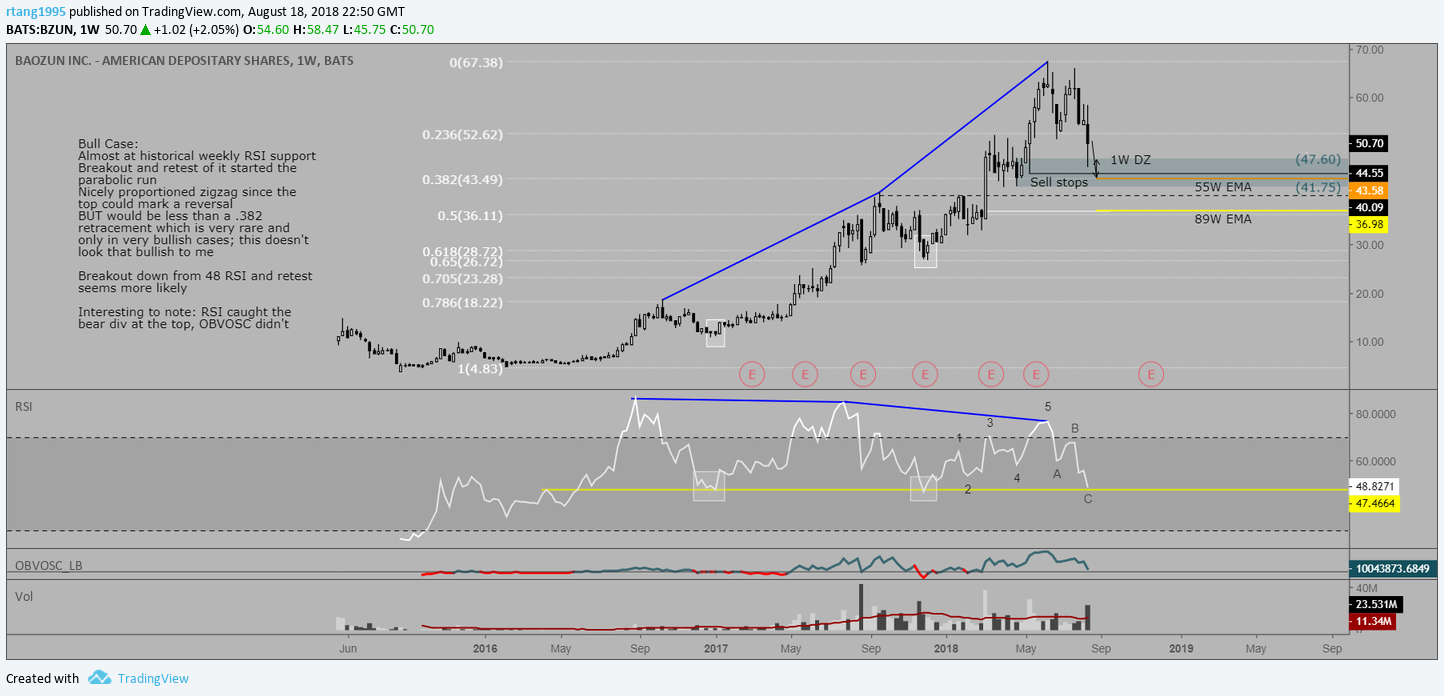Click the 2016 time axis label

(x=484, y=648)
